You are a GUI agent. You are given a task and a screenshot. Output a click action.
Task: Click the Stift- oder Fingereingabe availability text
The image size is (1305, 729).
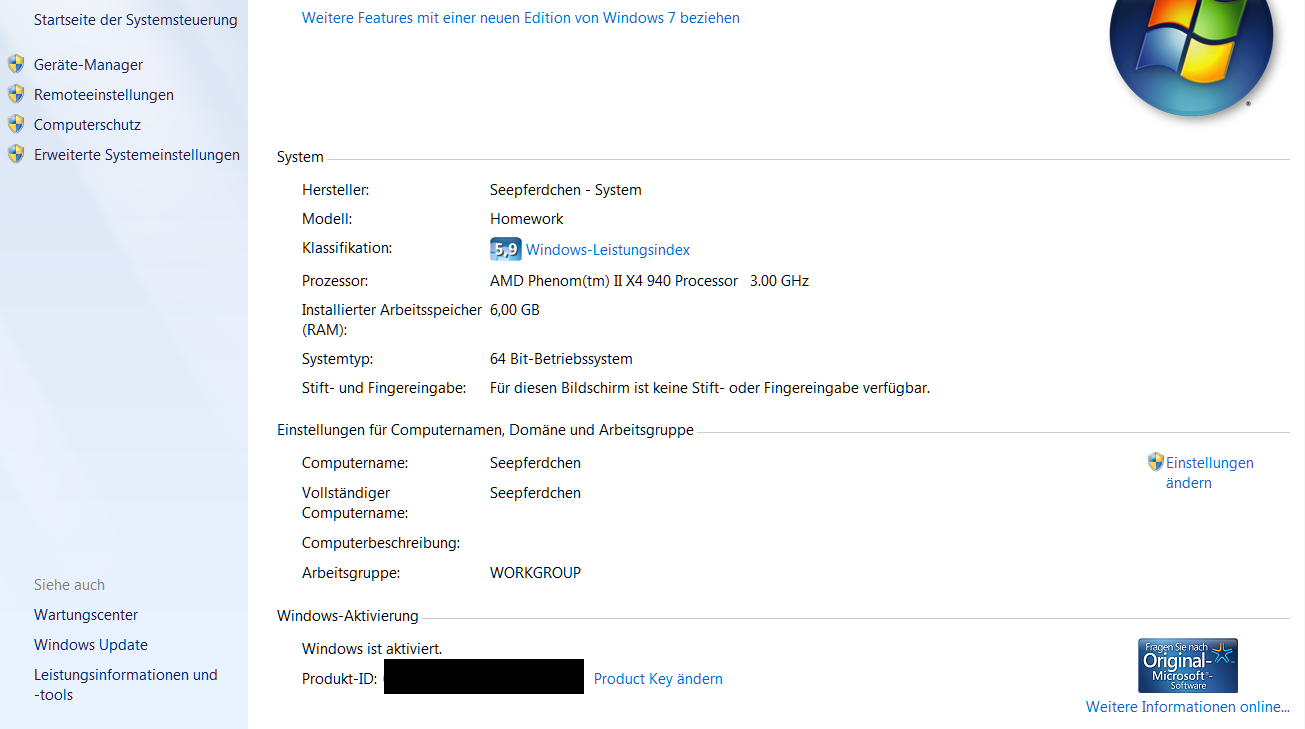(x=710, y=388)
